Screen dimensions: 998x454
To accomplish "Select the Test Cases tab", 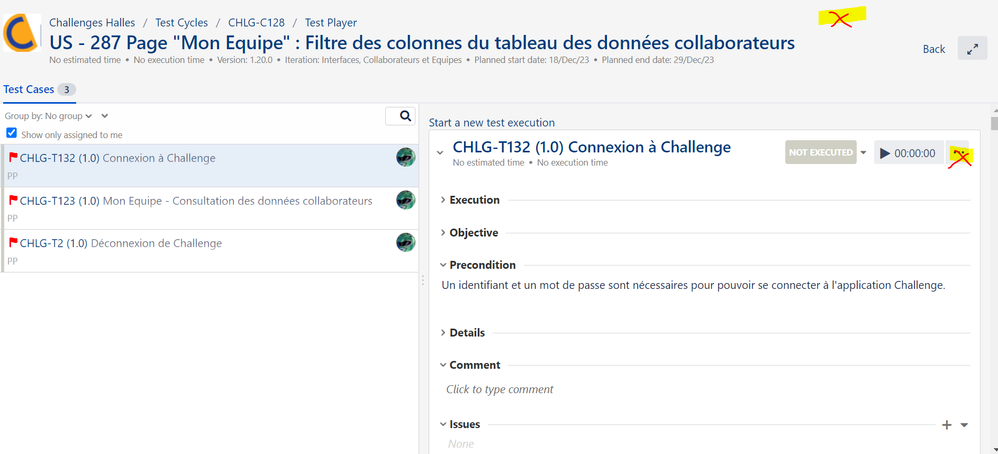I will (29, 90).
